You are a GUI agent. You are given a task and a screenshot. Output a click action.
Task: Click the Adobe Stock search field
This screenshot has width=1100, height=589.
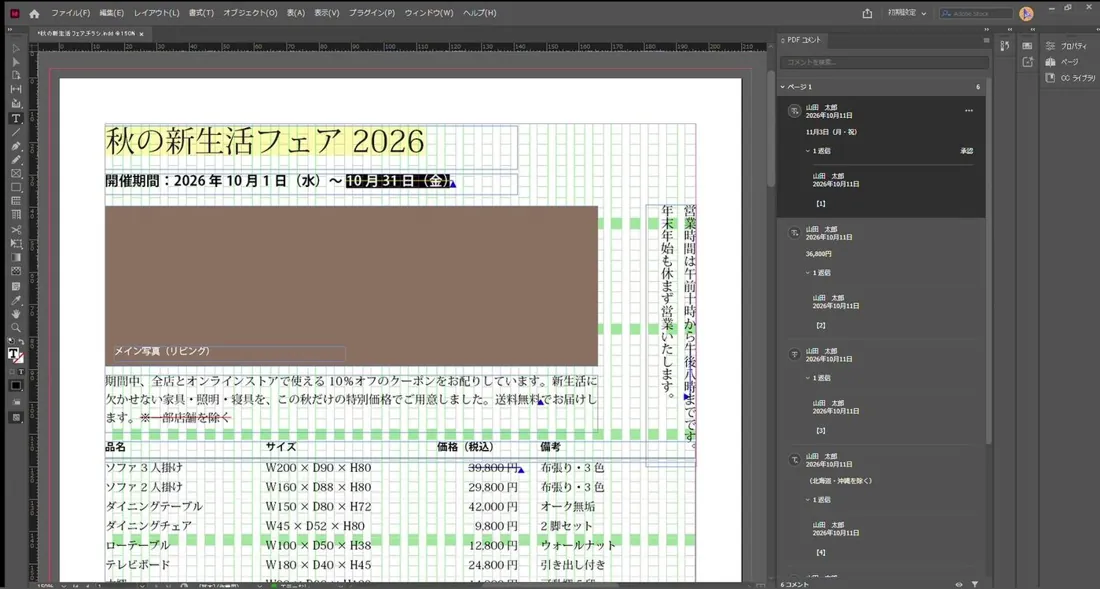click(x=976, y=13)
